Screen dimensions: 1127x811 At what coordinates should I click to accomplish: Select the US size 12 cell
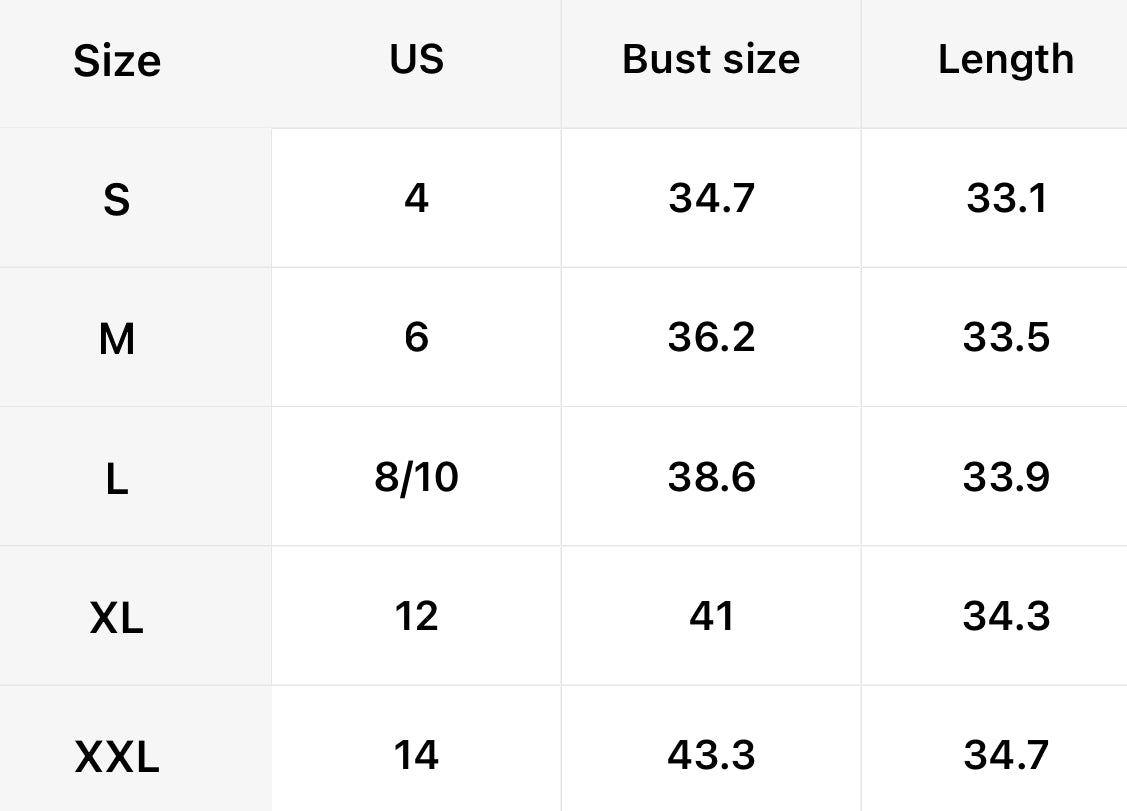click(x=416, y=616)
